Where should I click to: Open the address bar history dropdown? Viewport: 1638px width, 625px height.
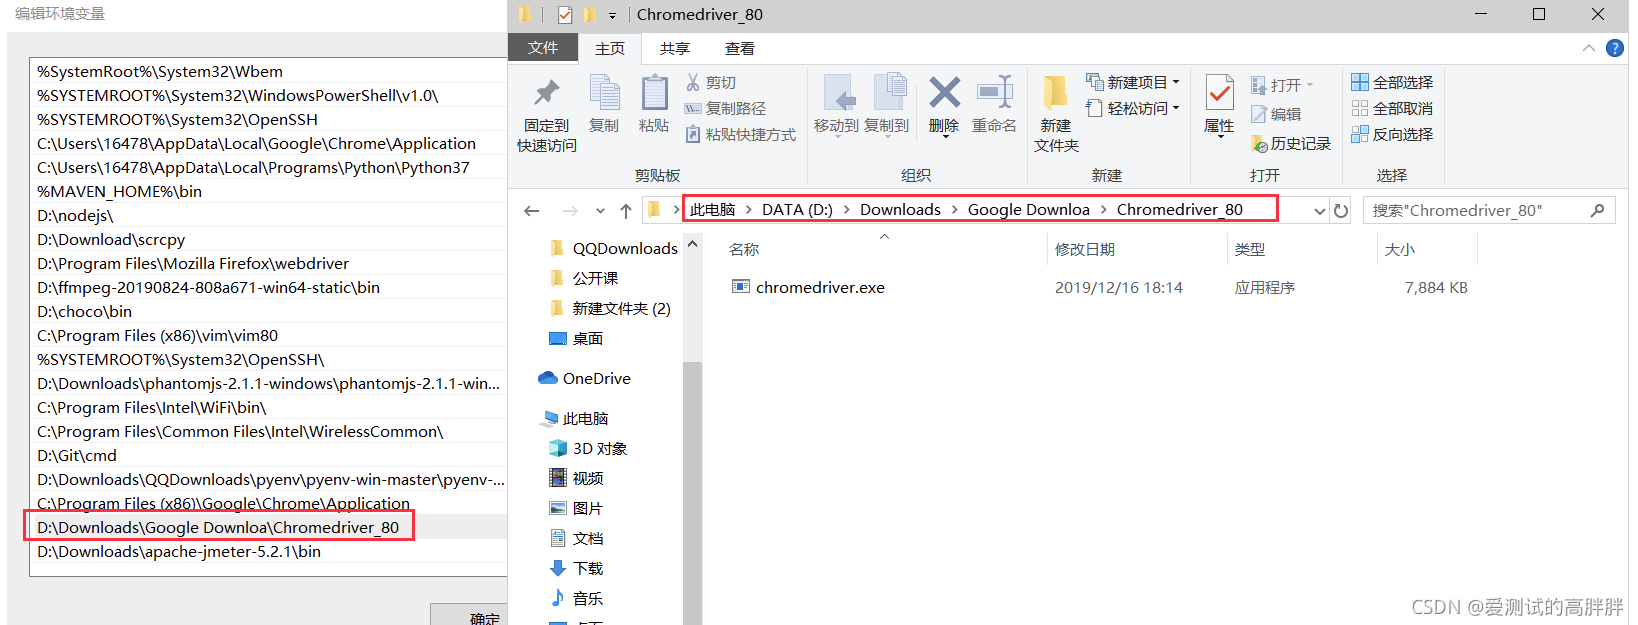tap(1319, 211)
